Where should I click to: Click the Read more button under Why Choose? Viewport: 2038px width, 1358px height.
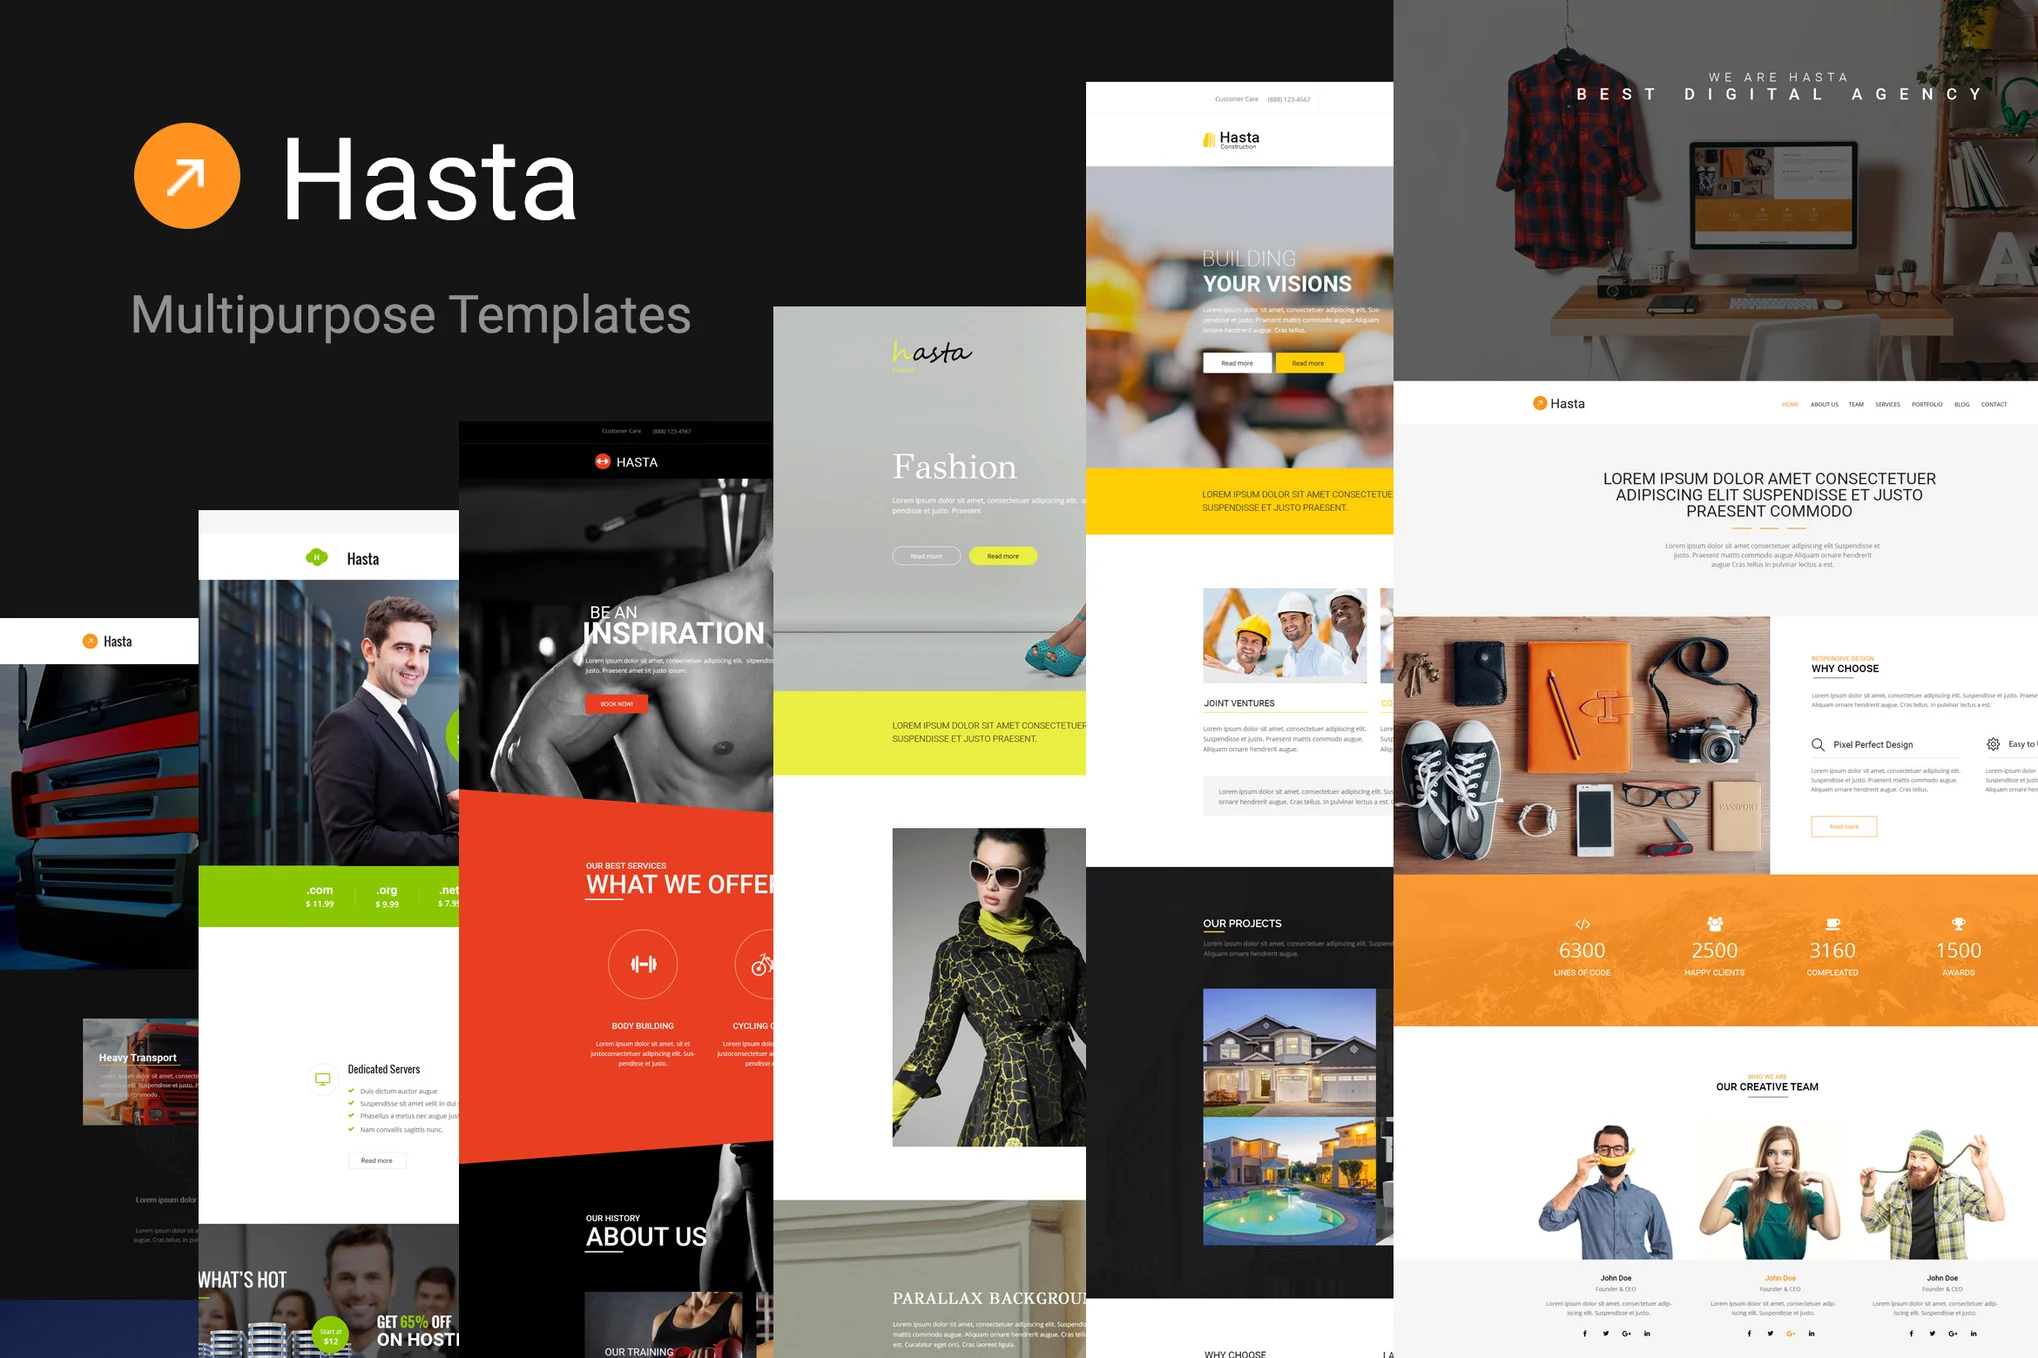click(1843, 827)
